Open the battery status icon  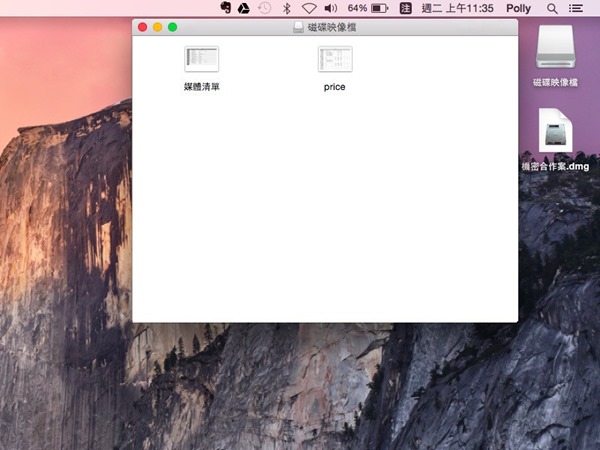tap(380, 8)
